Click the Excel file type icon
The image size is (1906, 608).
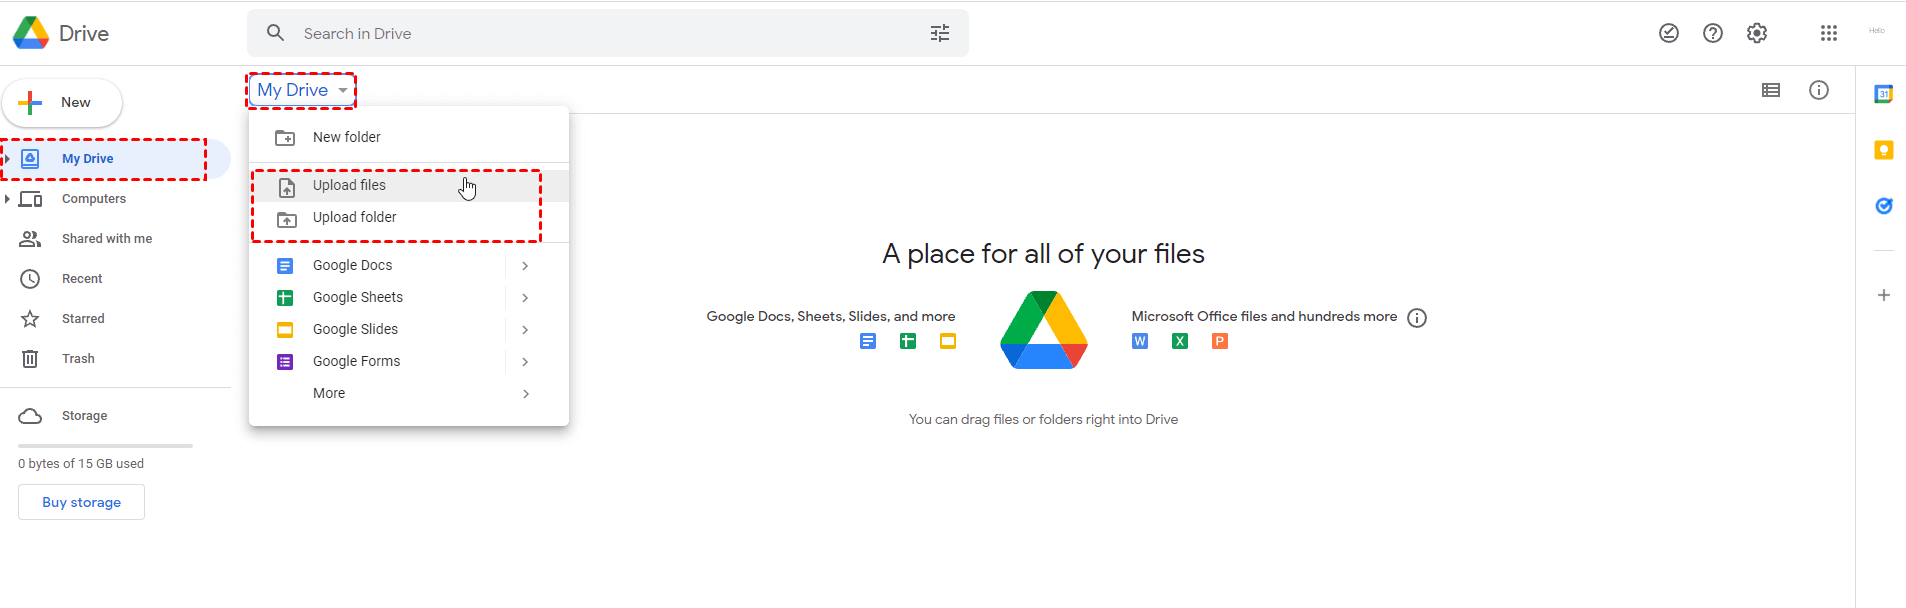tap(1180, 341)
